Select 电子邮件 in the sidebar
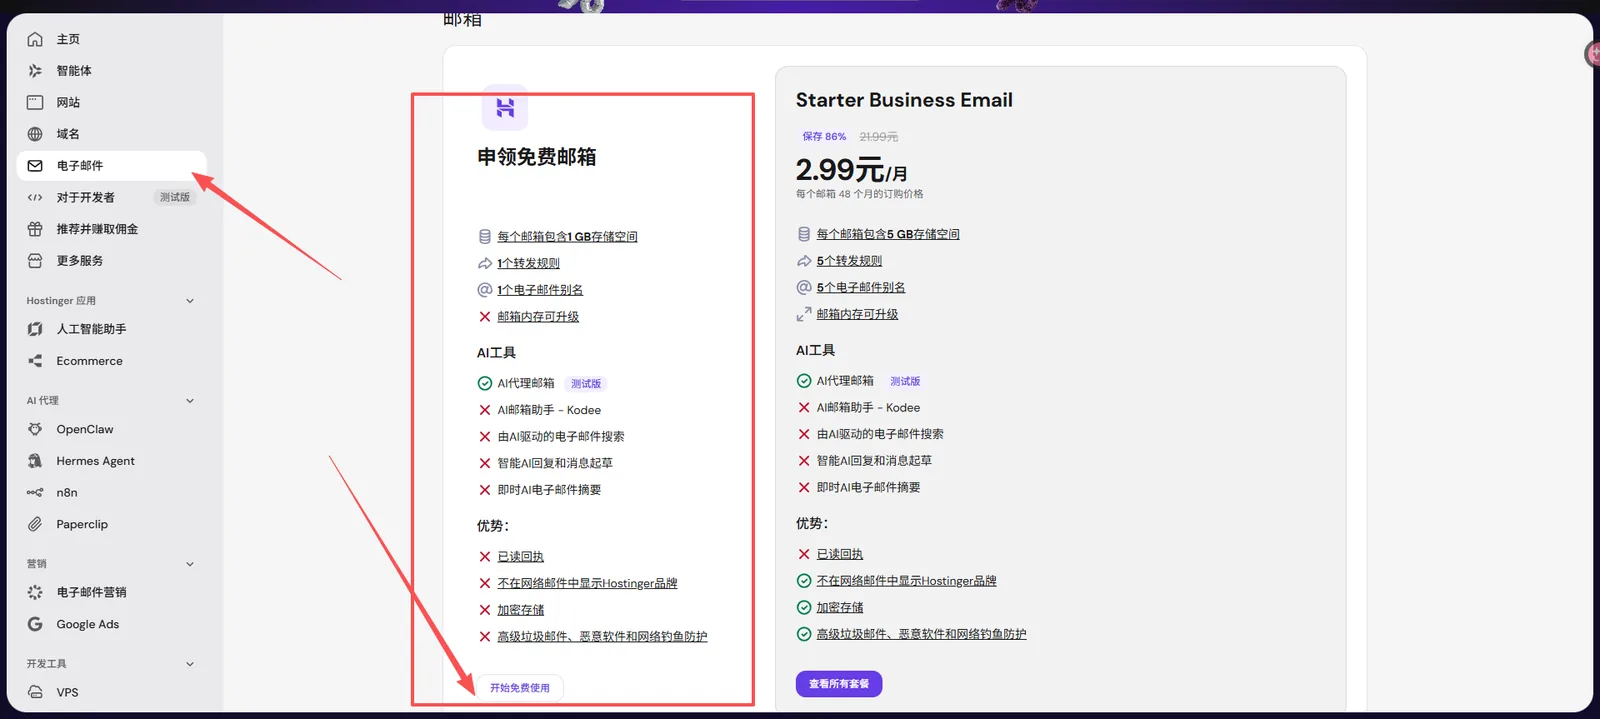1600x719 pixels. coord(111,166)
